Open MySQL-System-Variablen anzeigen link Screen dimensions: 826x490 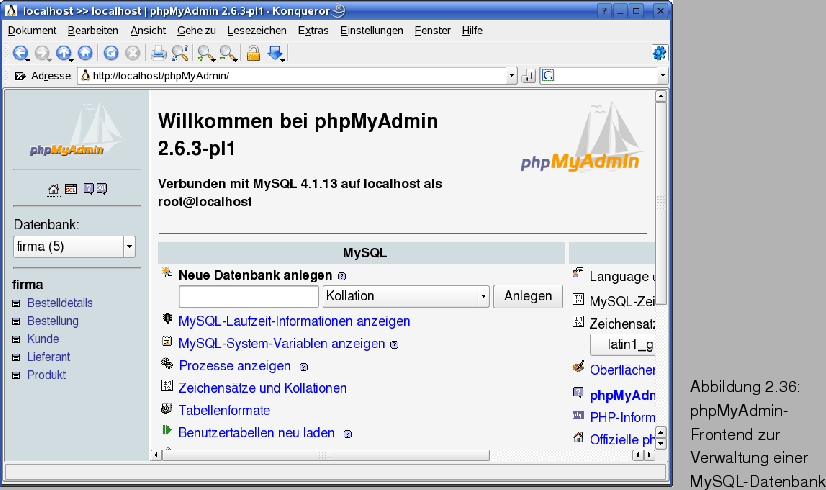281,344
